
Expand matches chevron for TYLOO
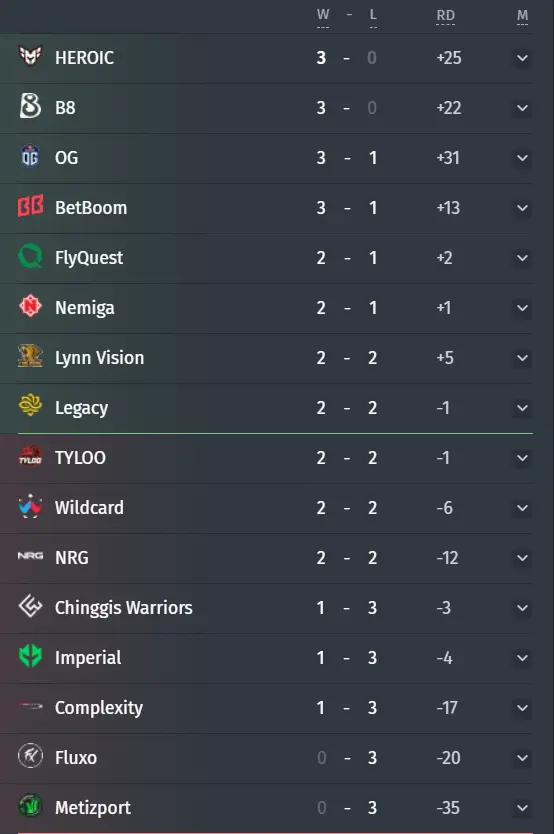coord(523,458)
